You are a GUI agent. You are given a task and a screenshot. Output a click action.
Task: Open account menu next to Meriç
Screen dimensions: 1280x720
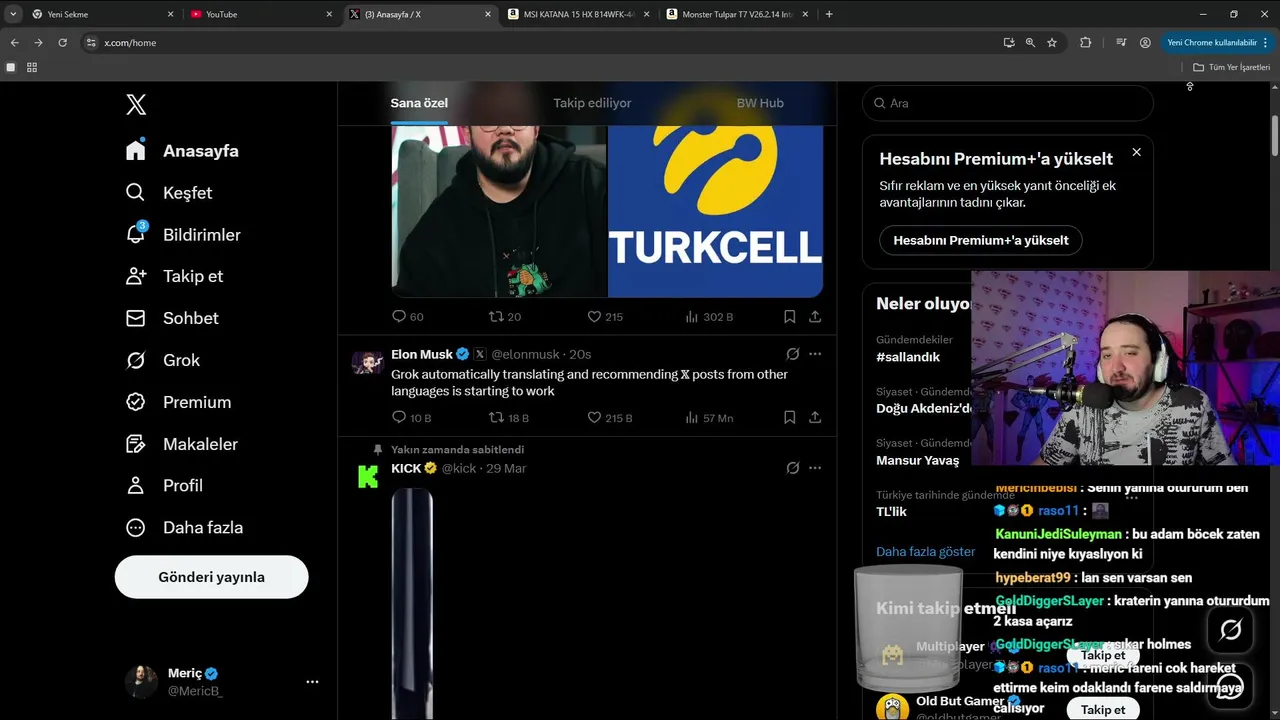click(x=312, y=682)
